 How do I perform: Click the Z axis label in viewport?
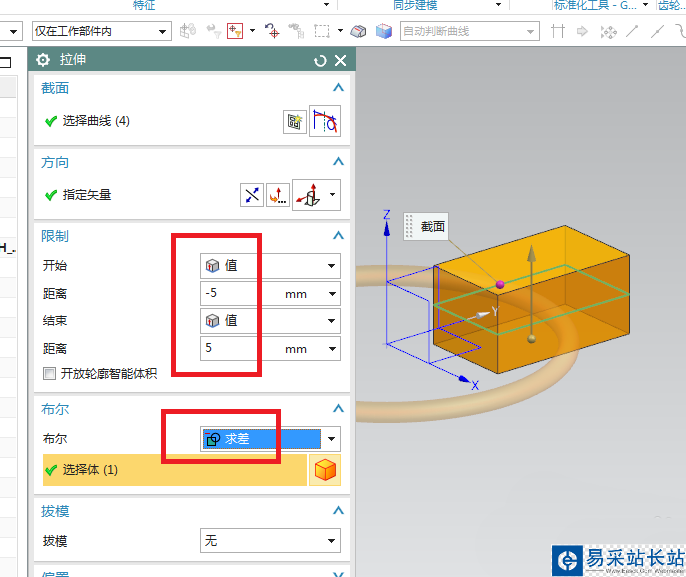point(386,215)
